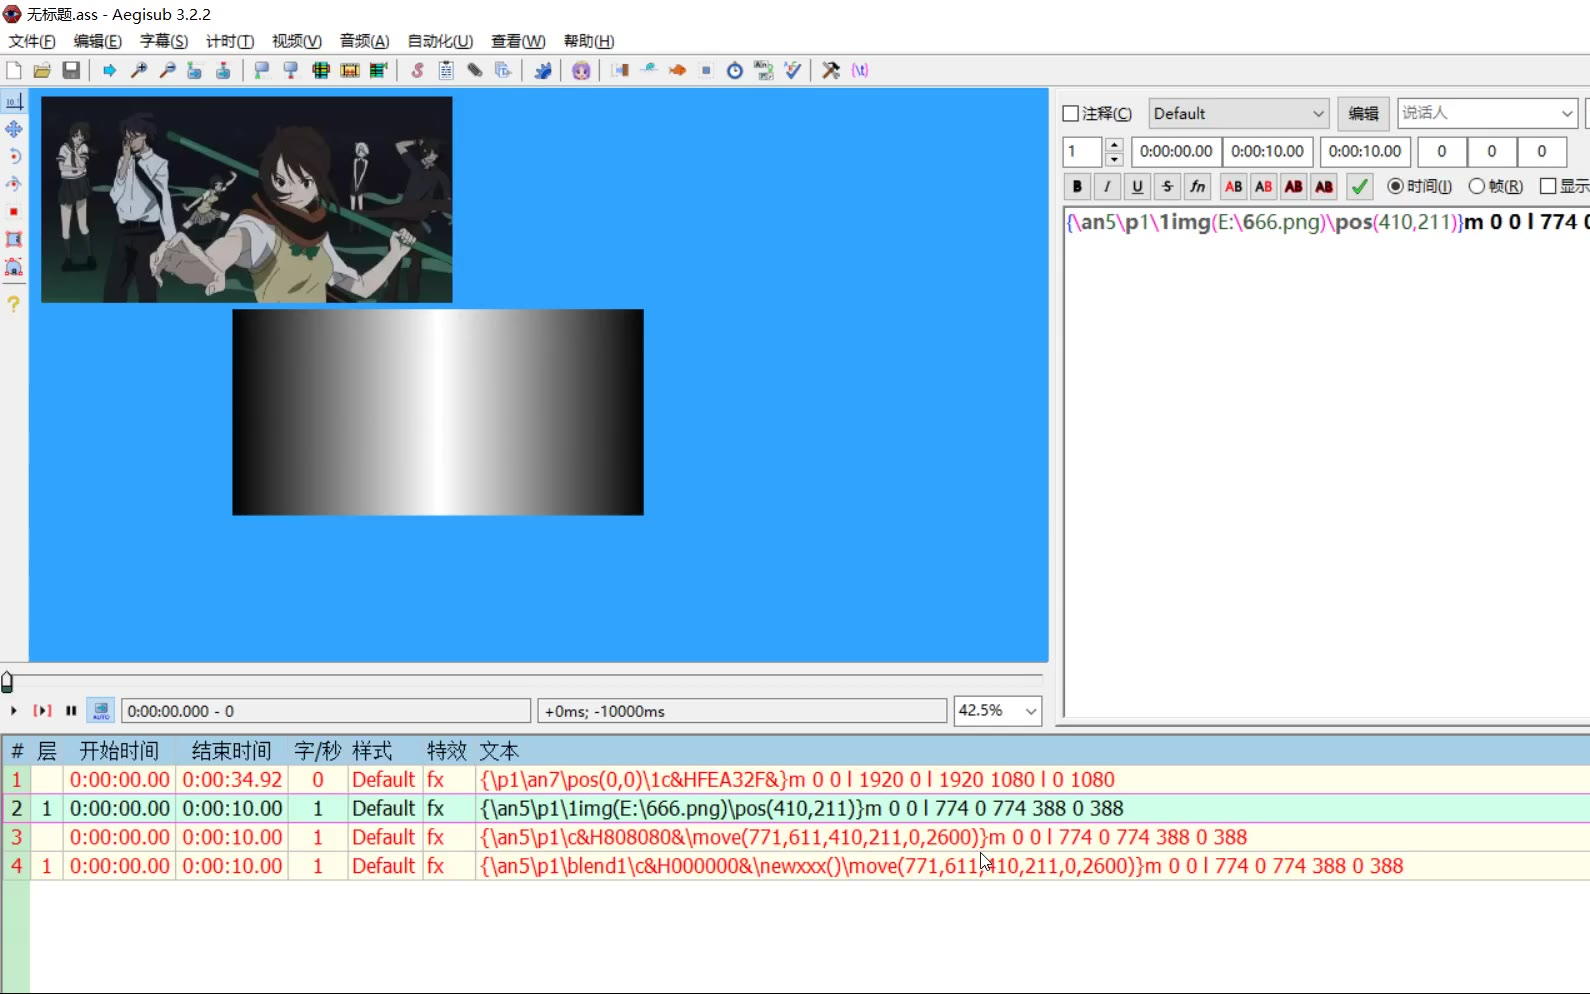
Task: Save subtitles with the floppy disk icon
Action: click(71, 70)
